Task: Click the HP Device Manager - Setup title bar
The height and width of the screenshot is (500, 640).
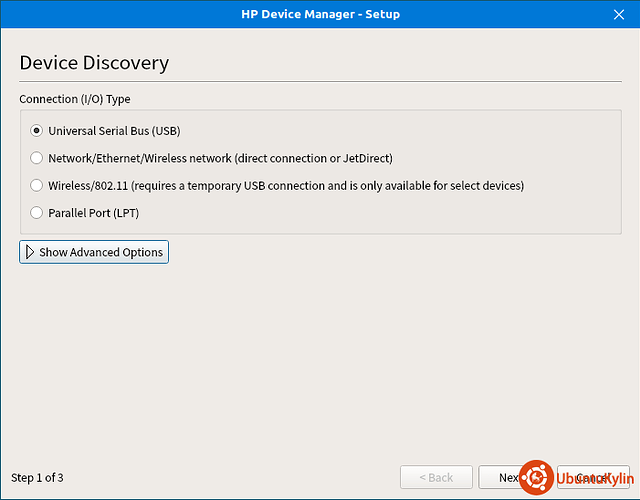Action: coord(320,14)
